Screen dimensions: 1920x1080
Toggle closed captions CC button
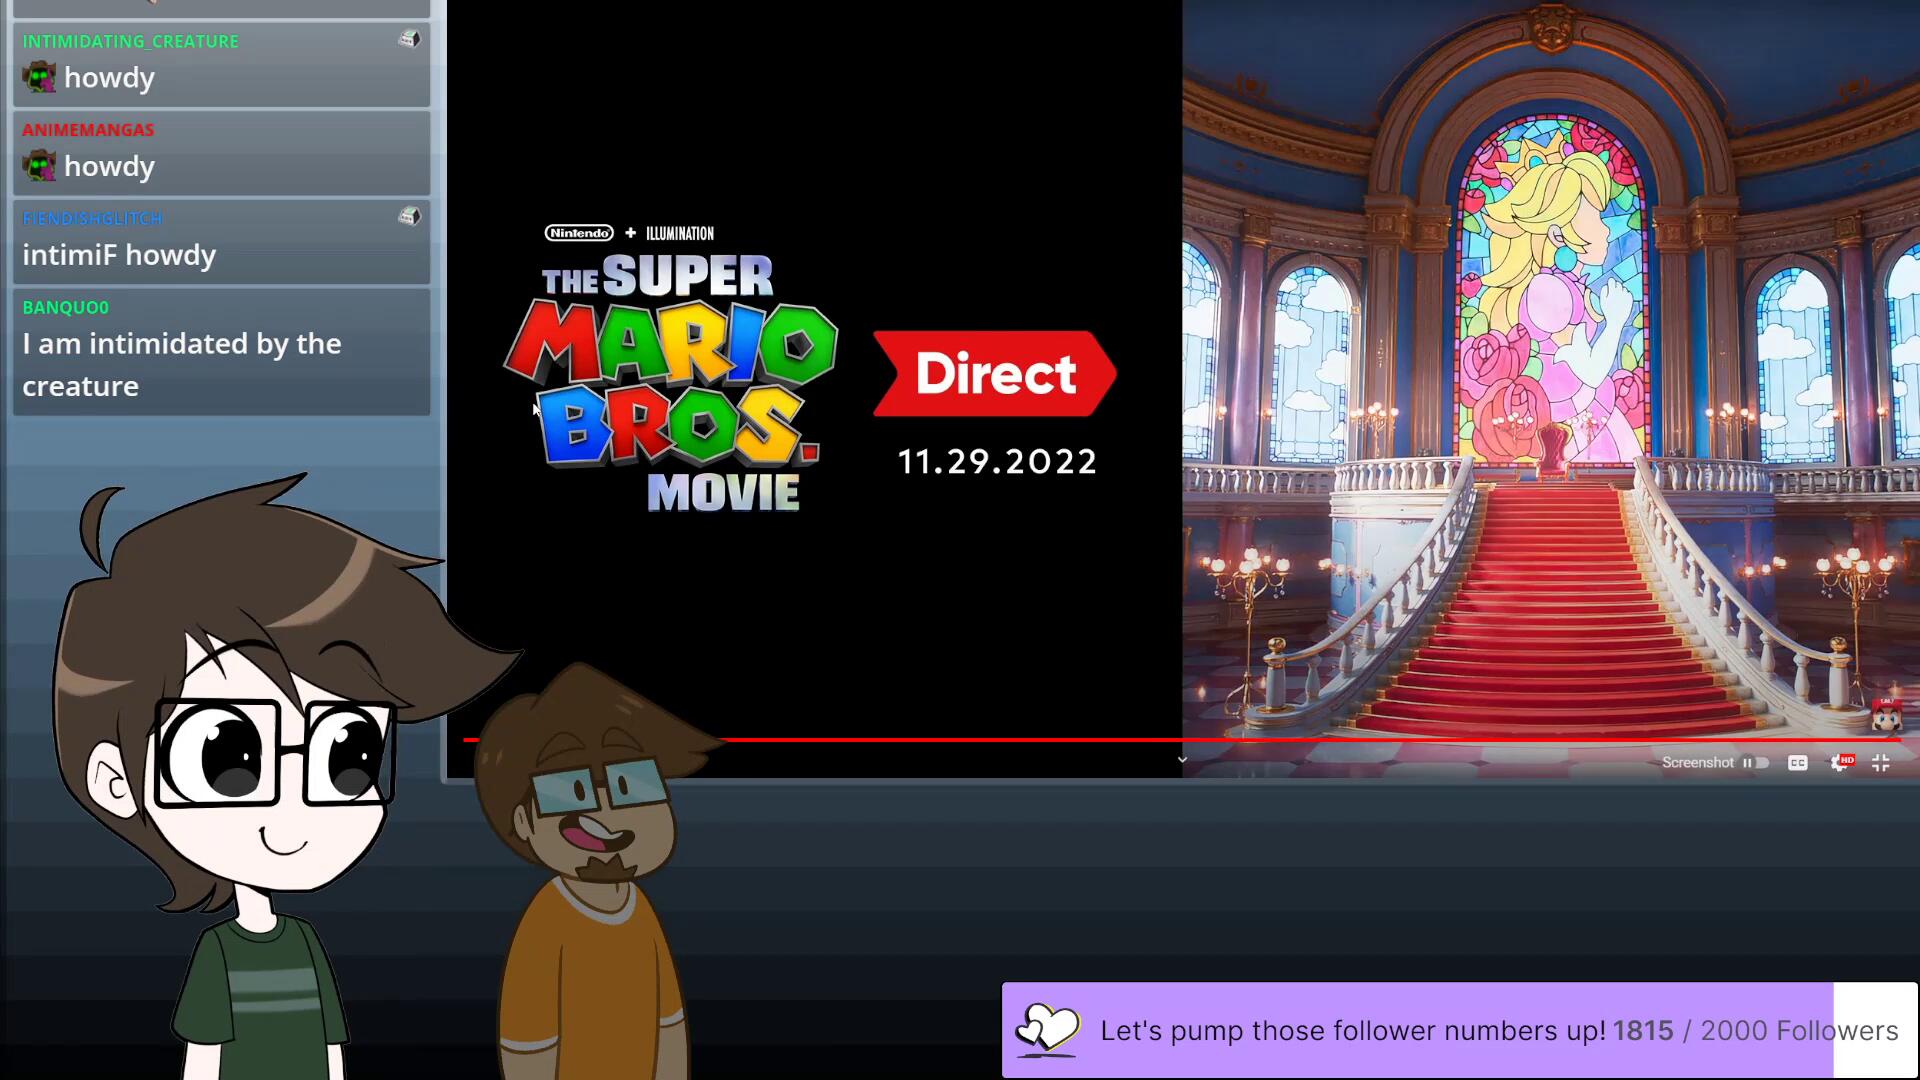click(x=1797, y=763)
